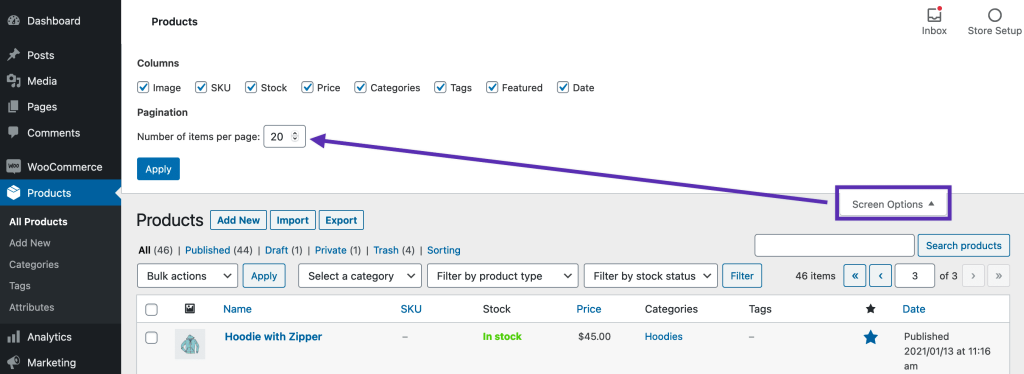Screen dimensions: 1024x374
Task: Click the Media library icon in sidebar
Action: tap(14, 81)
